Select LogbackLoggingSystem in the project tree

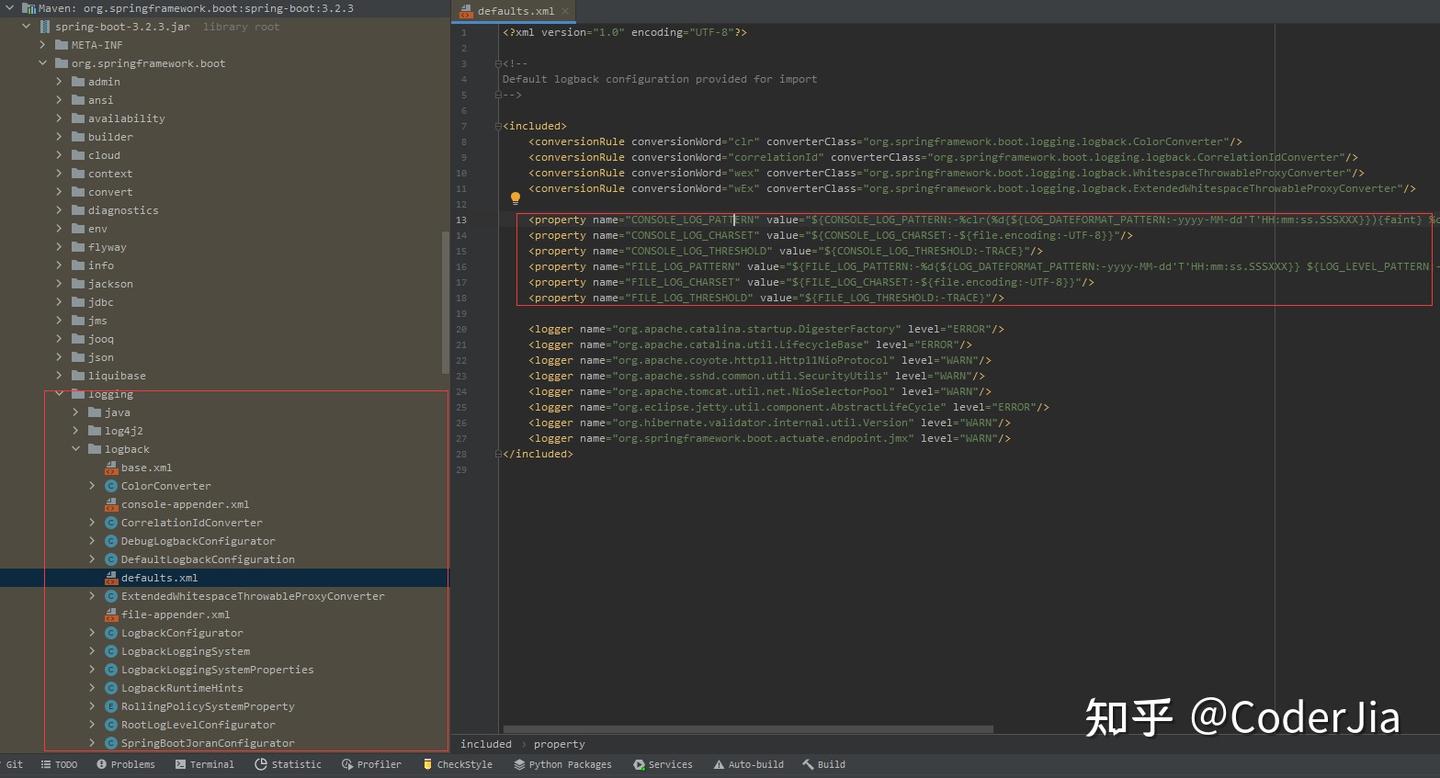(185, 652)
